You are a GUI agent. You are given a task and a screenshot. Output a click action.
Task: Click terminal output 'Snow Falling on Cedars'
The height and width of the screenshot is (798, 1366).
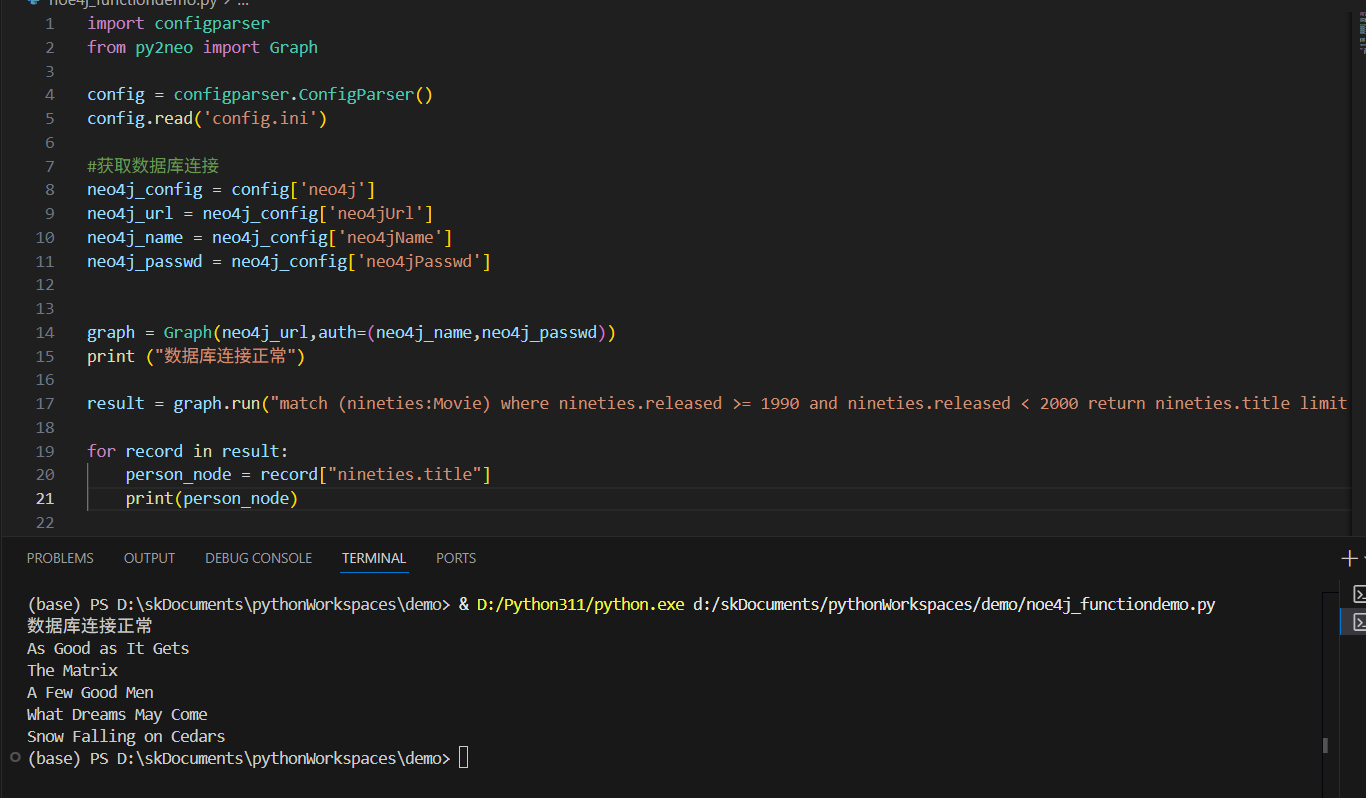click(x=126, y=736)
